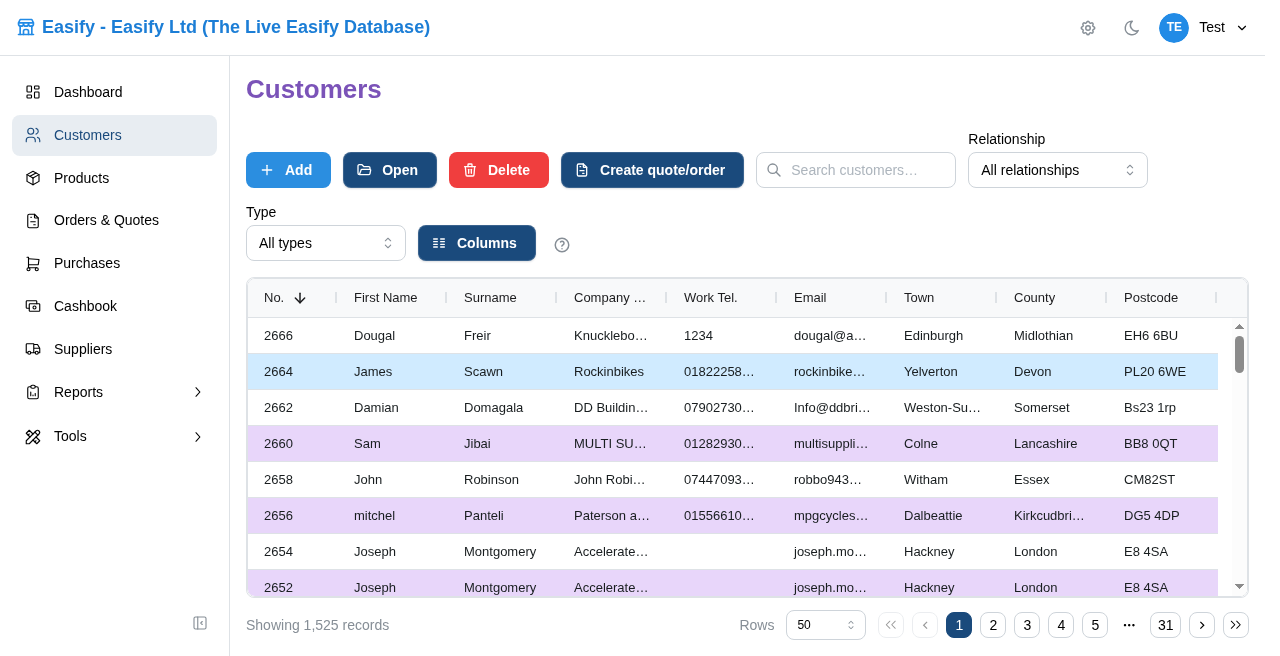Select Customers in the sidebar

tap(114, 135)
